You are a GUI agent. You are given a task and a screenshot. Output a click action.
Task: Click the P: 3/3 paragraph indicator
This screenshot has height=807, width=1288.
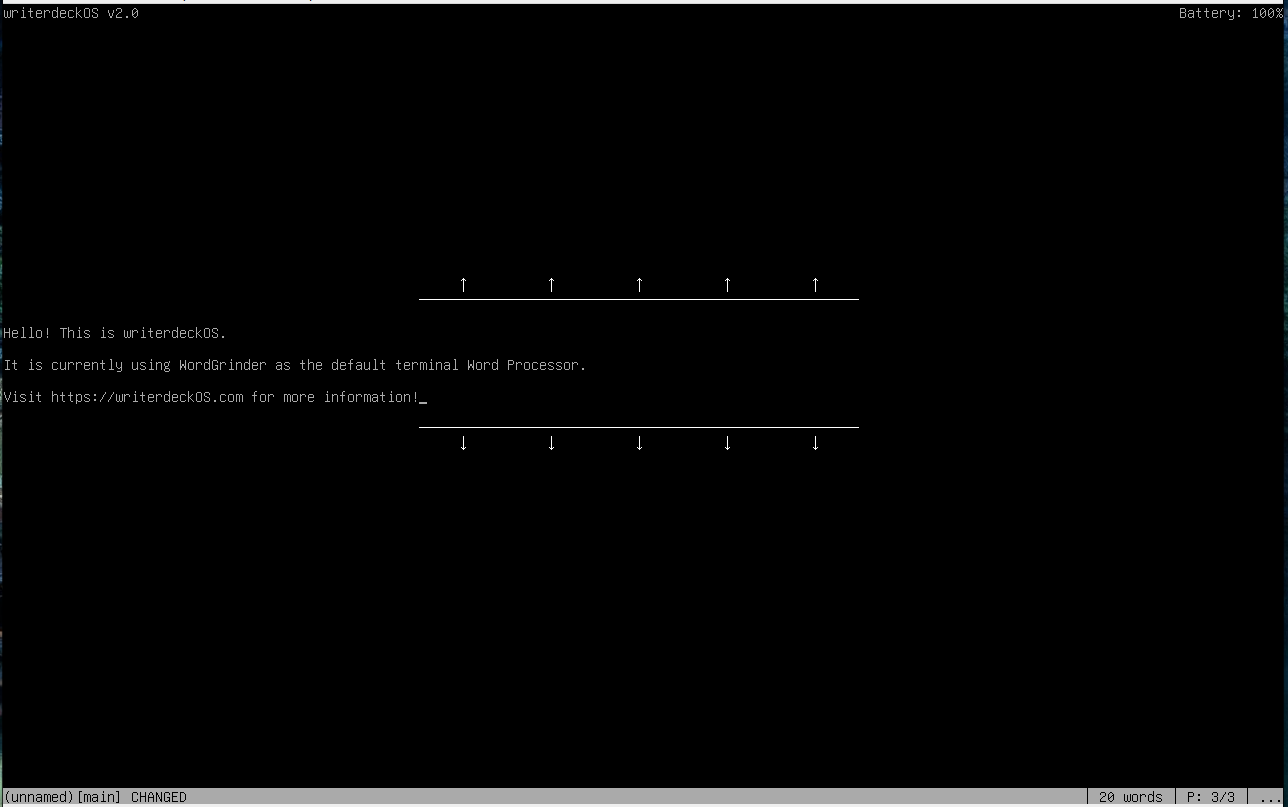(1211, 797)
